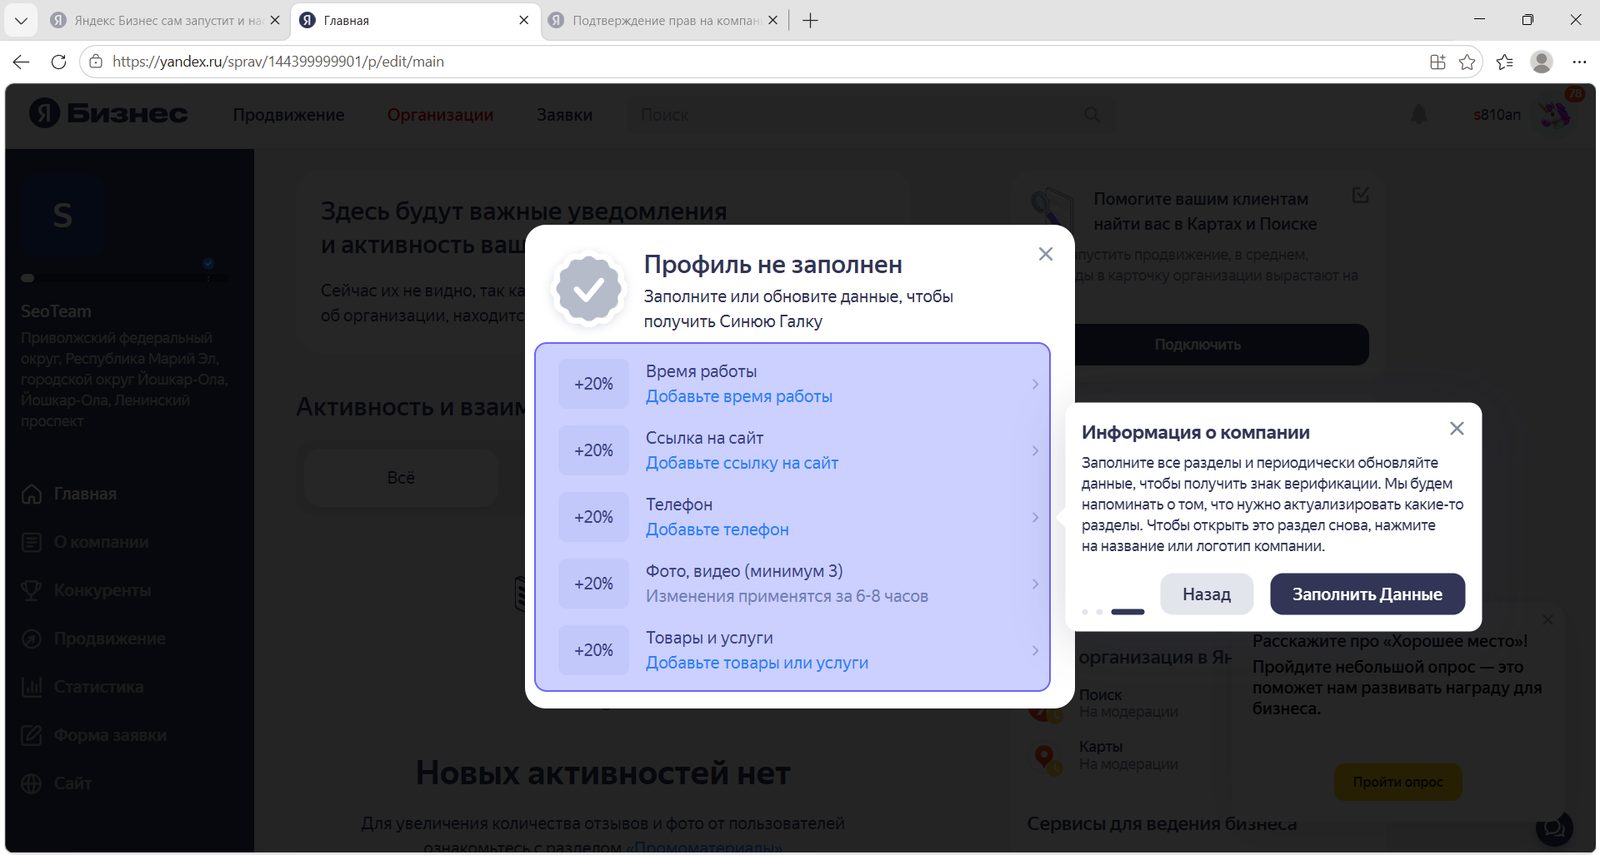Reload the page
This screenshot has width=1600, height=855.
[58, 62]
